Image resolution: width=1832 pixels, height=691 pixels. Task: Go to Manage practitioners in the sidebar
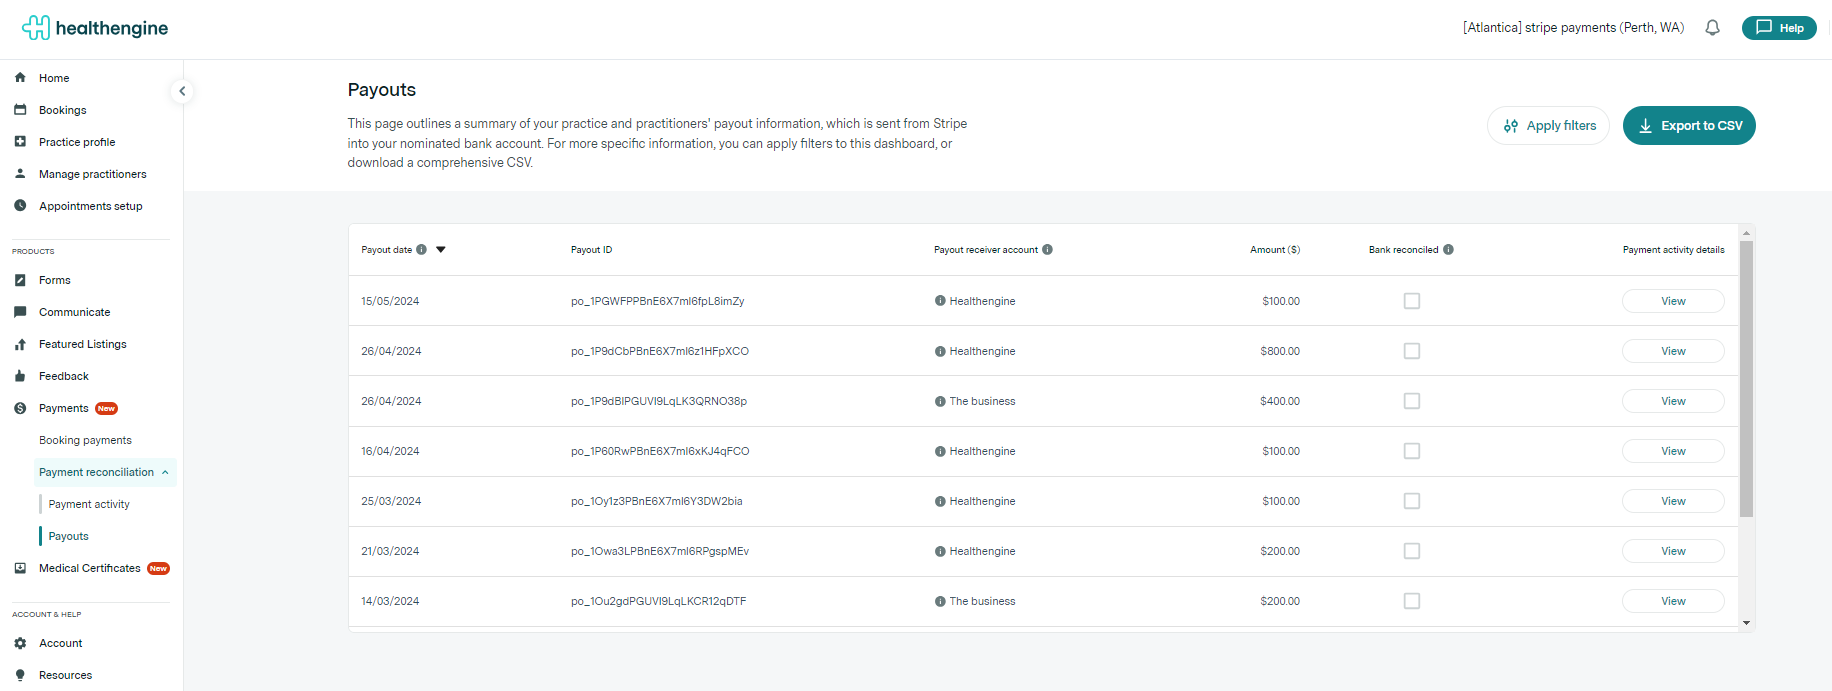[x=92, y=174]
